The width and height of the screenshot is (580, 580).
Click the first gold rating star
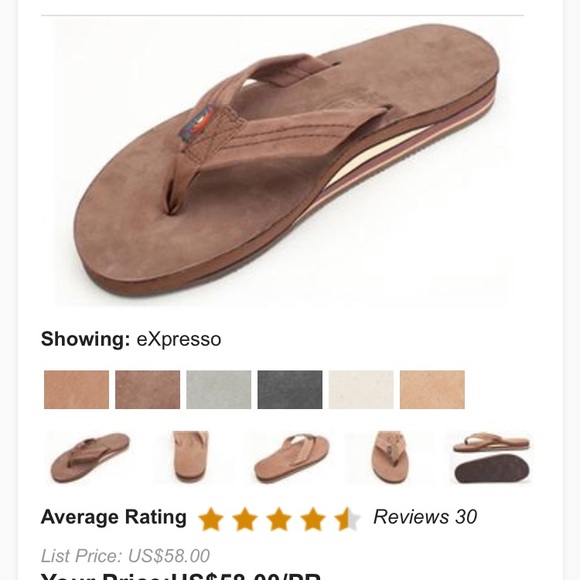coord(211,519)
